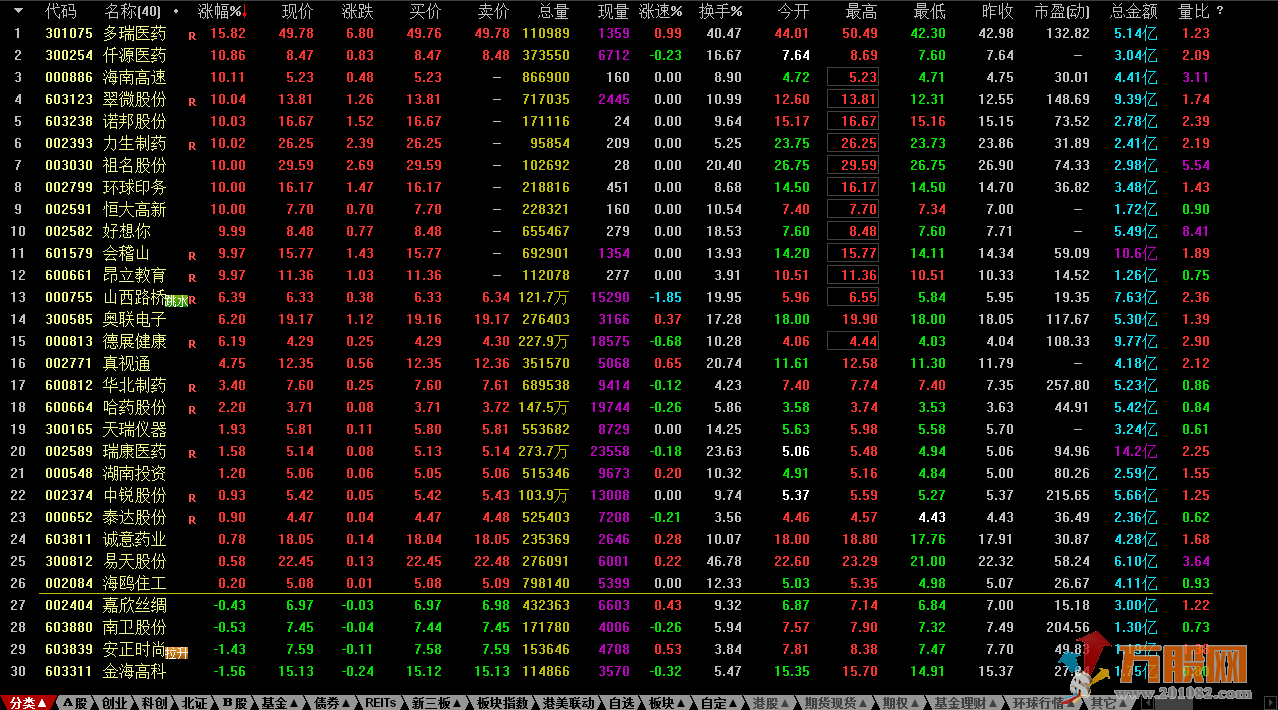
Task: Click the R marker beside 翠微股份
Action: click(192, 101)
